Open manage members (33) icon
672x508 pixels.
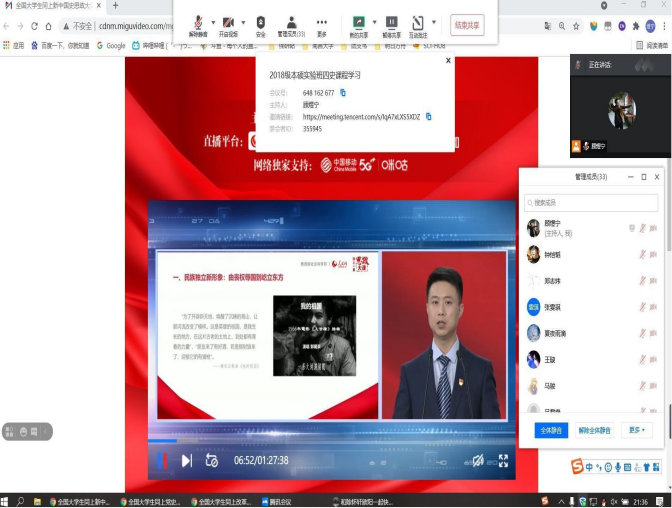point(291,24)
